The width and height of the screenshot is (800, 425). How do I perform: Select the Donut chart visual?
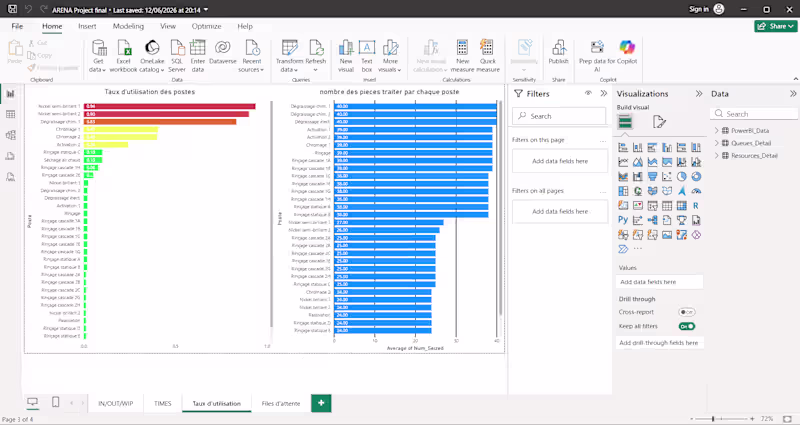696,177
